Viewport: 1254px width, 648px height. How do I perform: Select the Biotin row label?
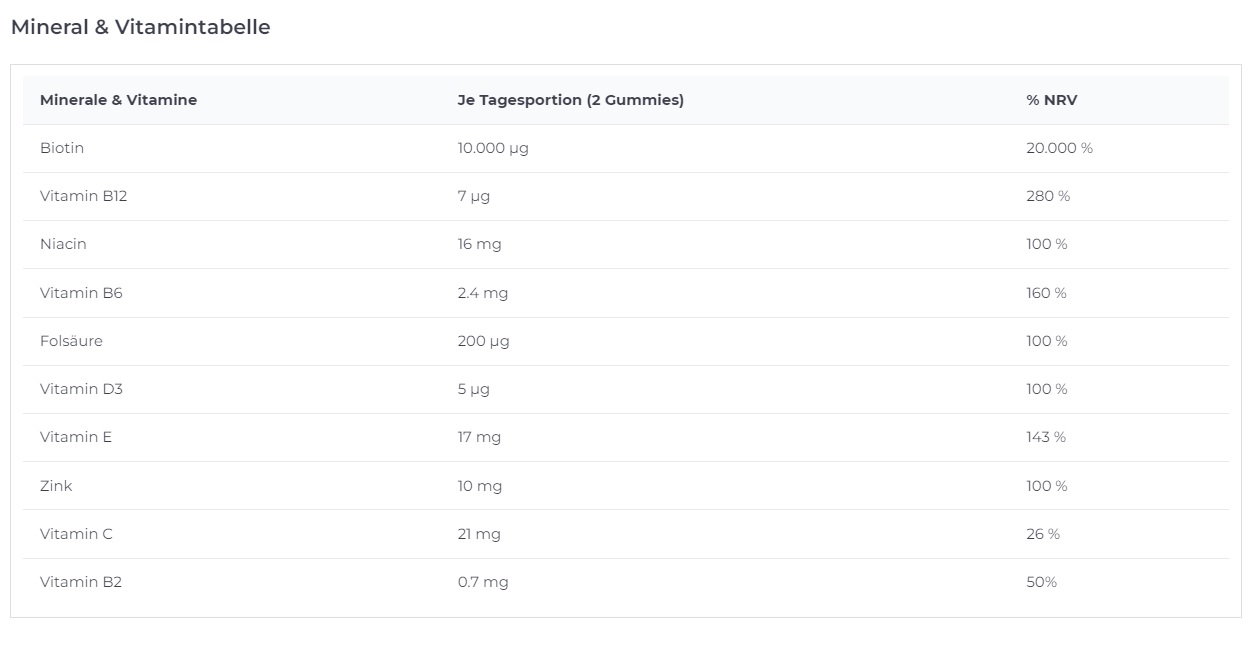coord(62,148)
